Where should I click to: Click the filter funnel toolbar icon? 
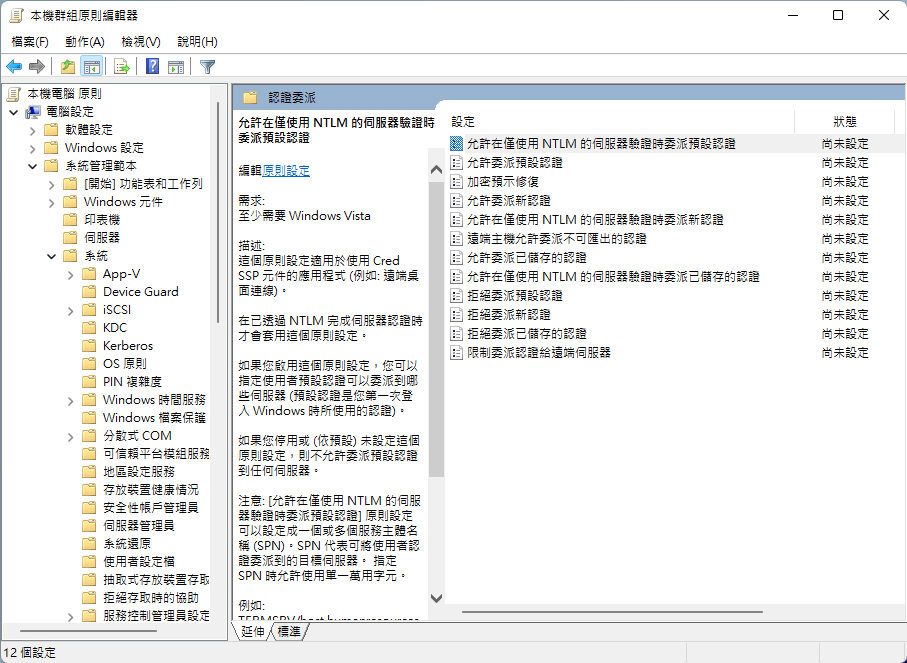pyautogui.click(x=207, y=67)
